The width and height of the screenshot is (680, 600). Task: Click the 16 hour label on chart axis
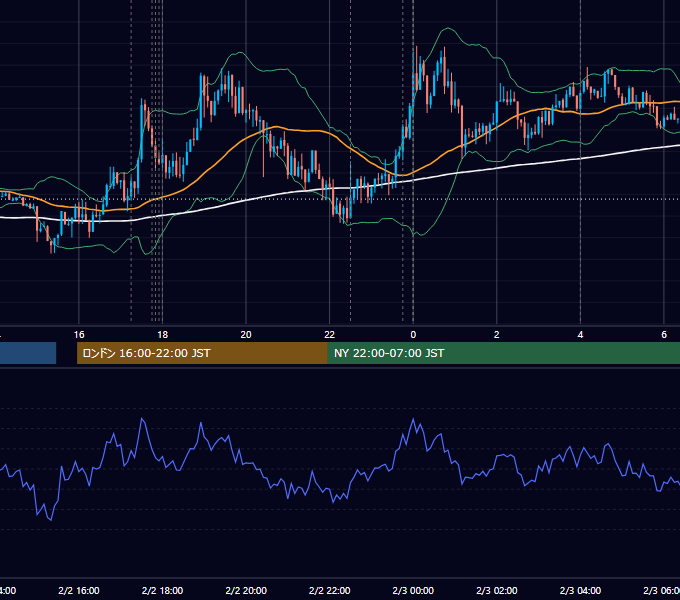point(79,335)
